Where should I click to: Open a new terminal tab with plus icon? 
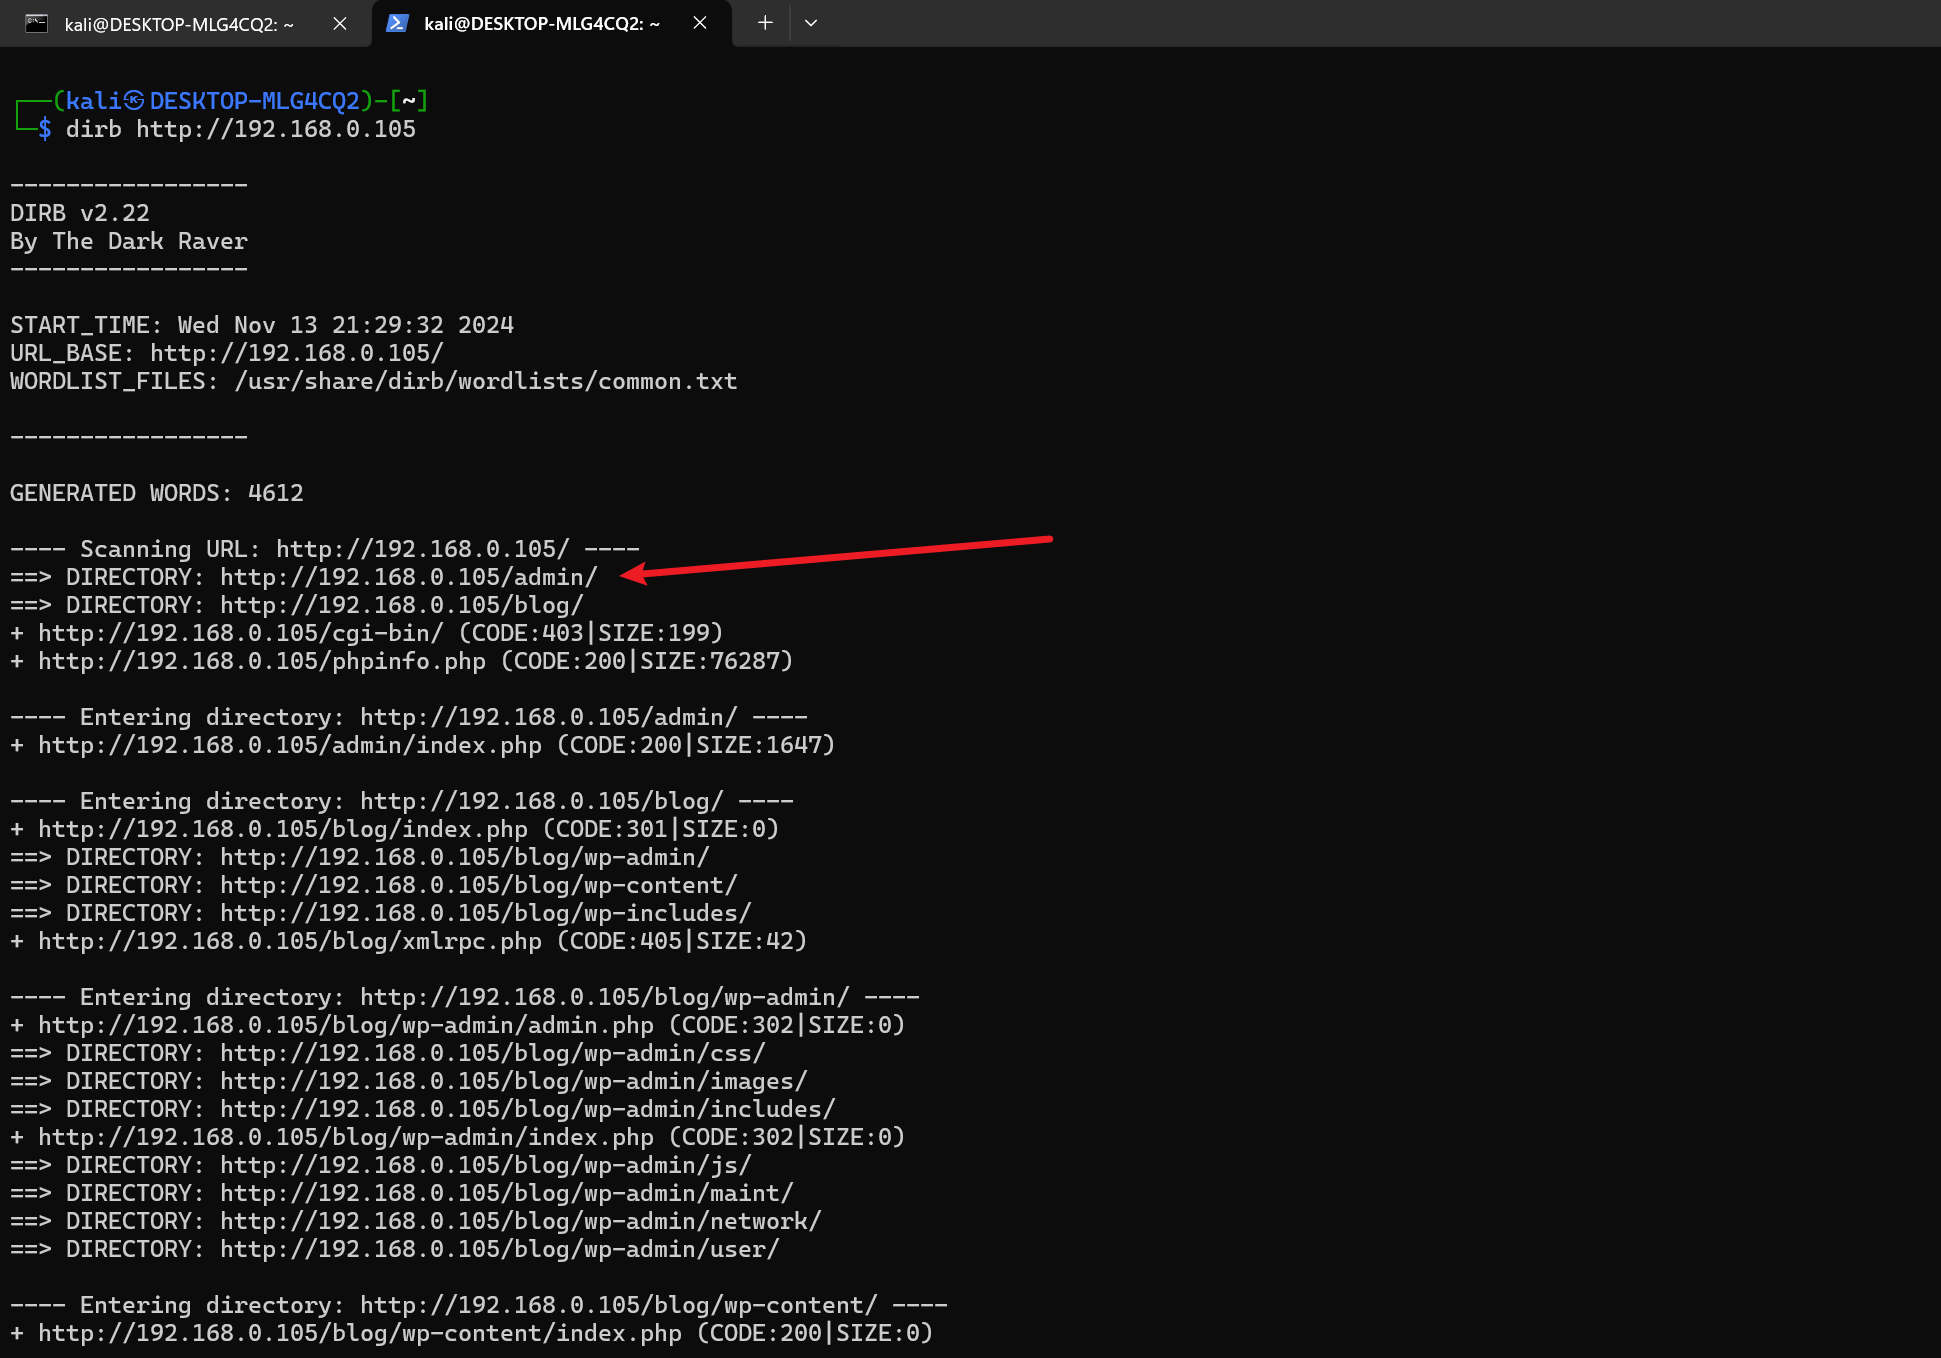(765, 23)
